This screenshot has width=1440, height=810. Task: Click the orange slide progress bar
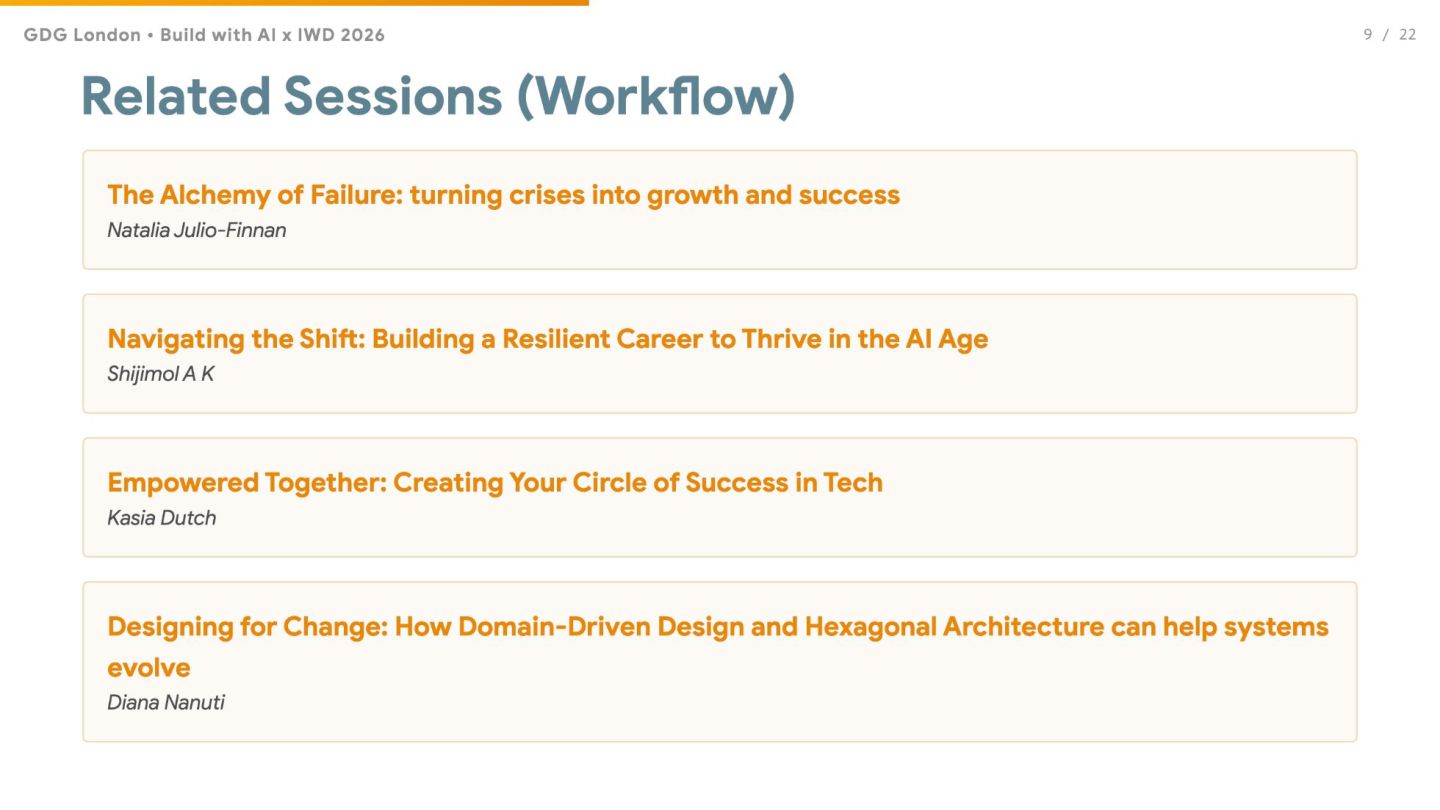(x=294, y=3)
